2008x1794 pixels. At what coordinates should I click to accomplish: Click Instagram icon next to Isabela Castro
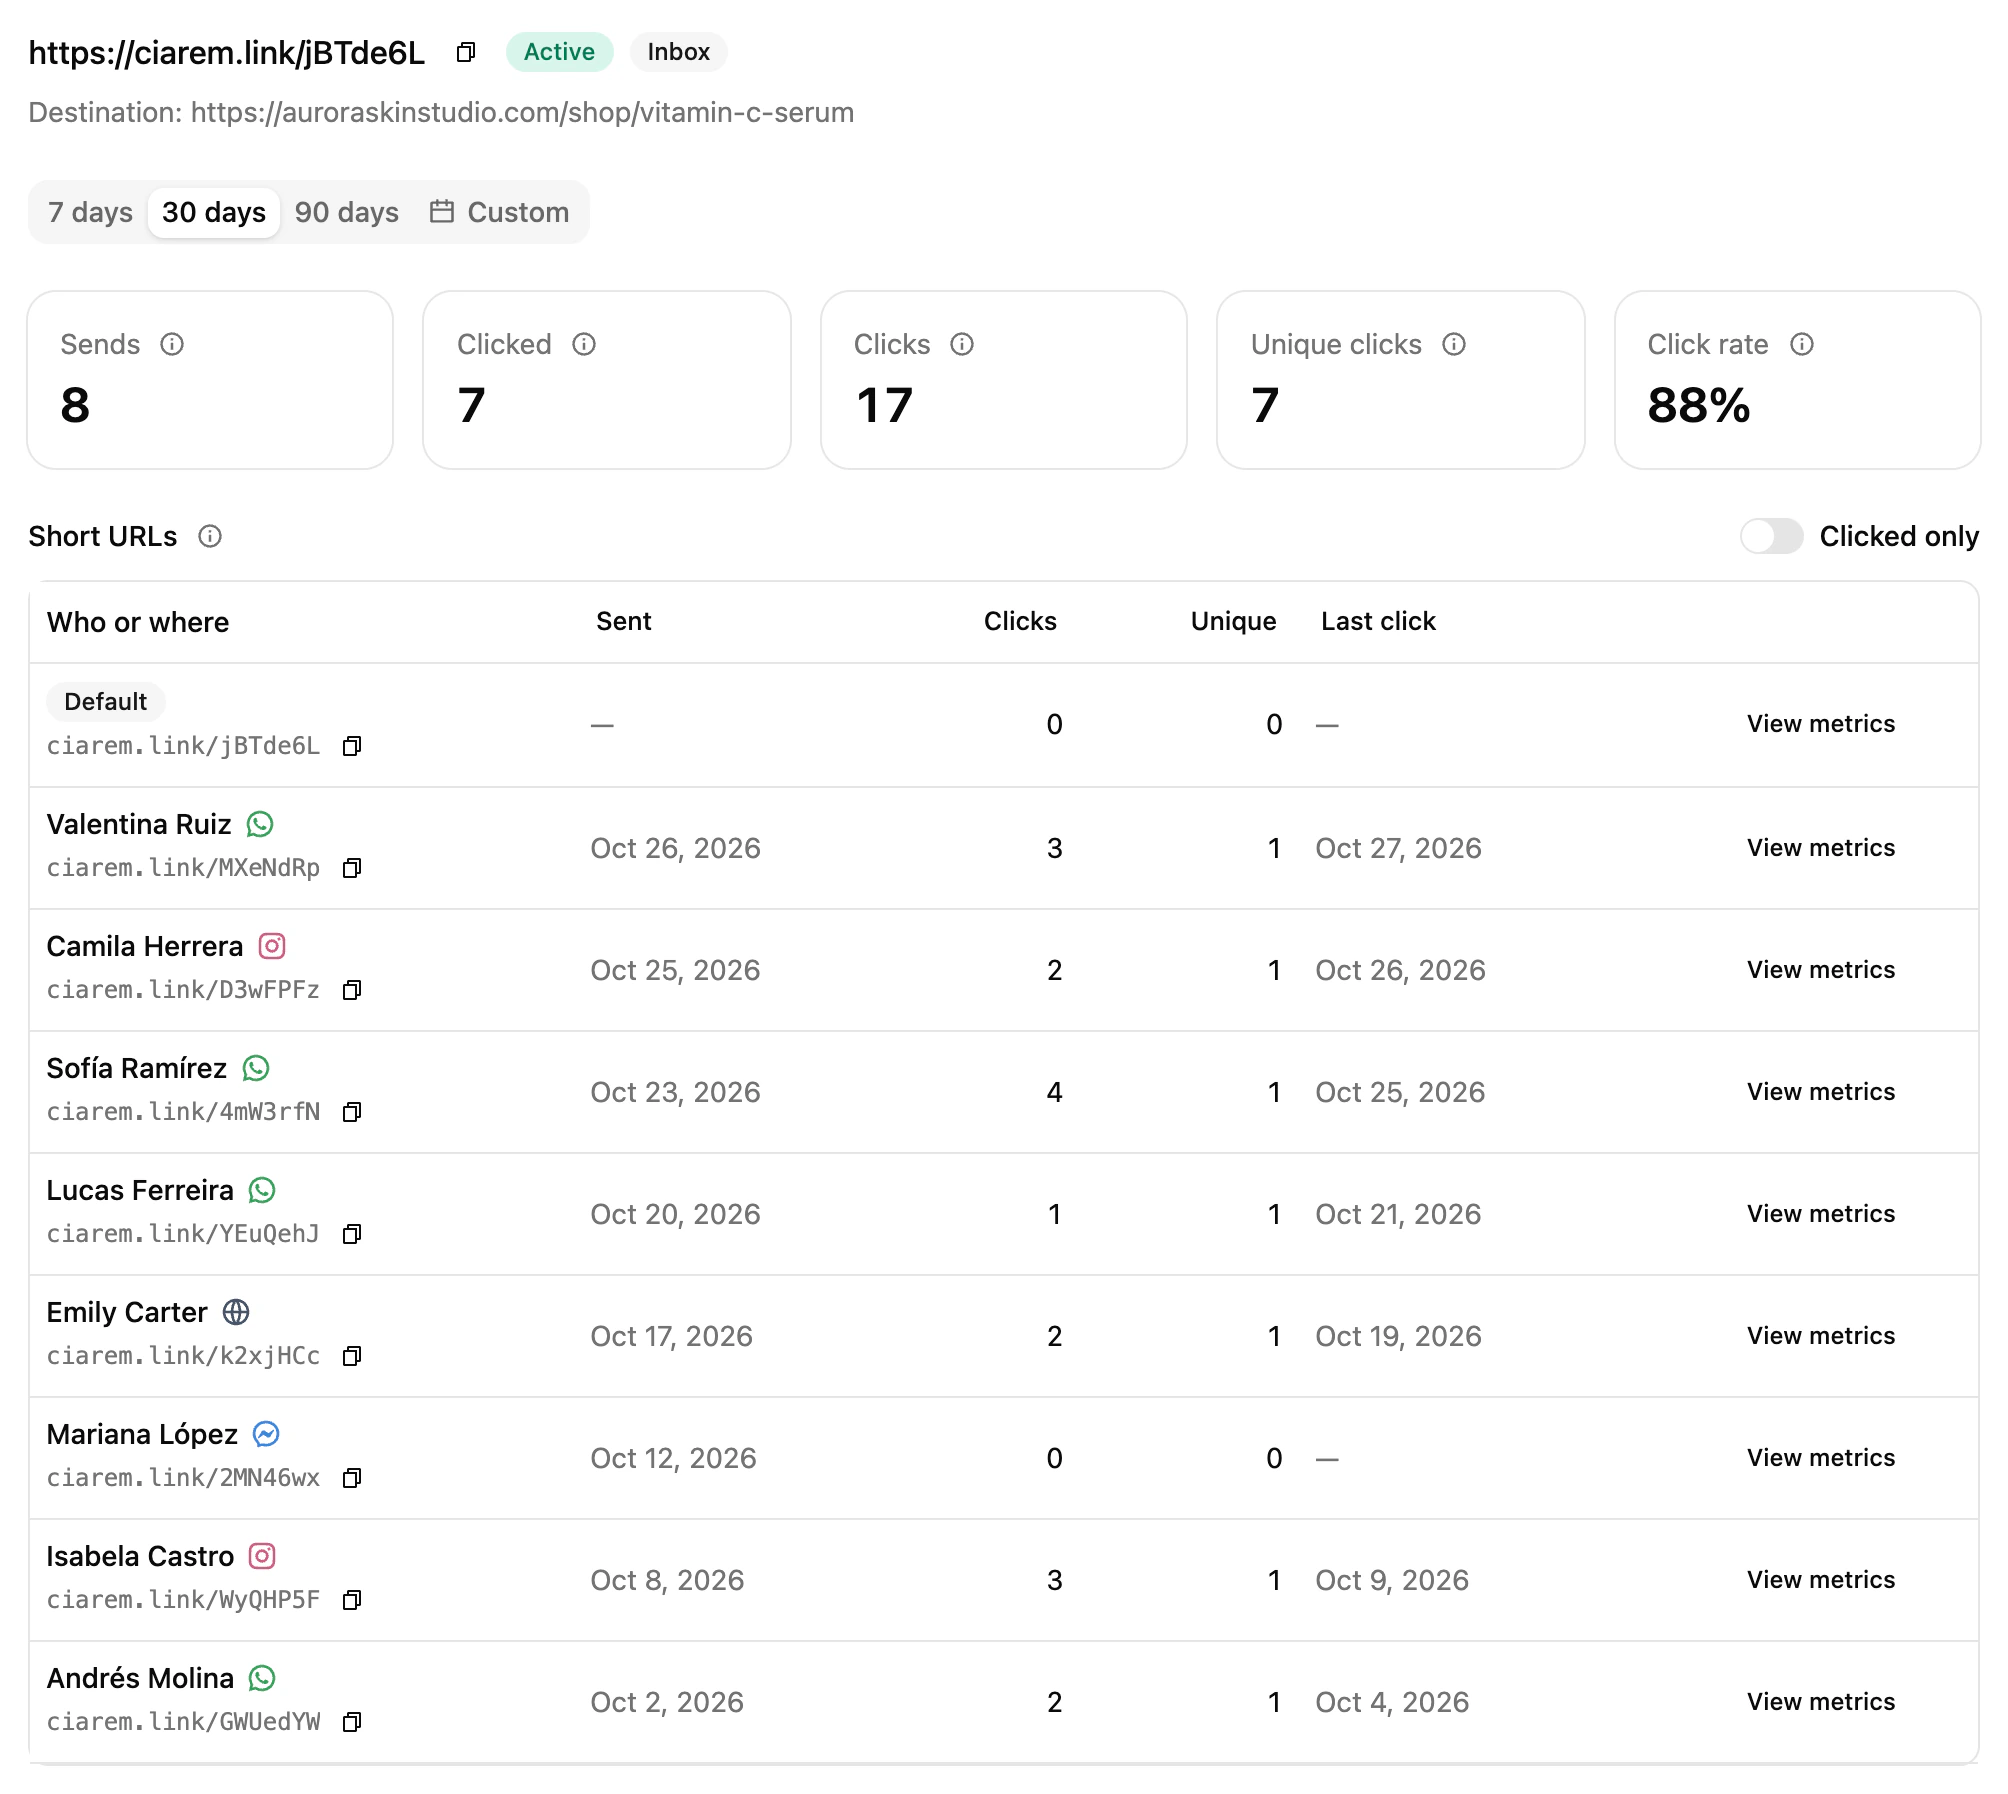(262, 1556)
